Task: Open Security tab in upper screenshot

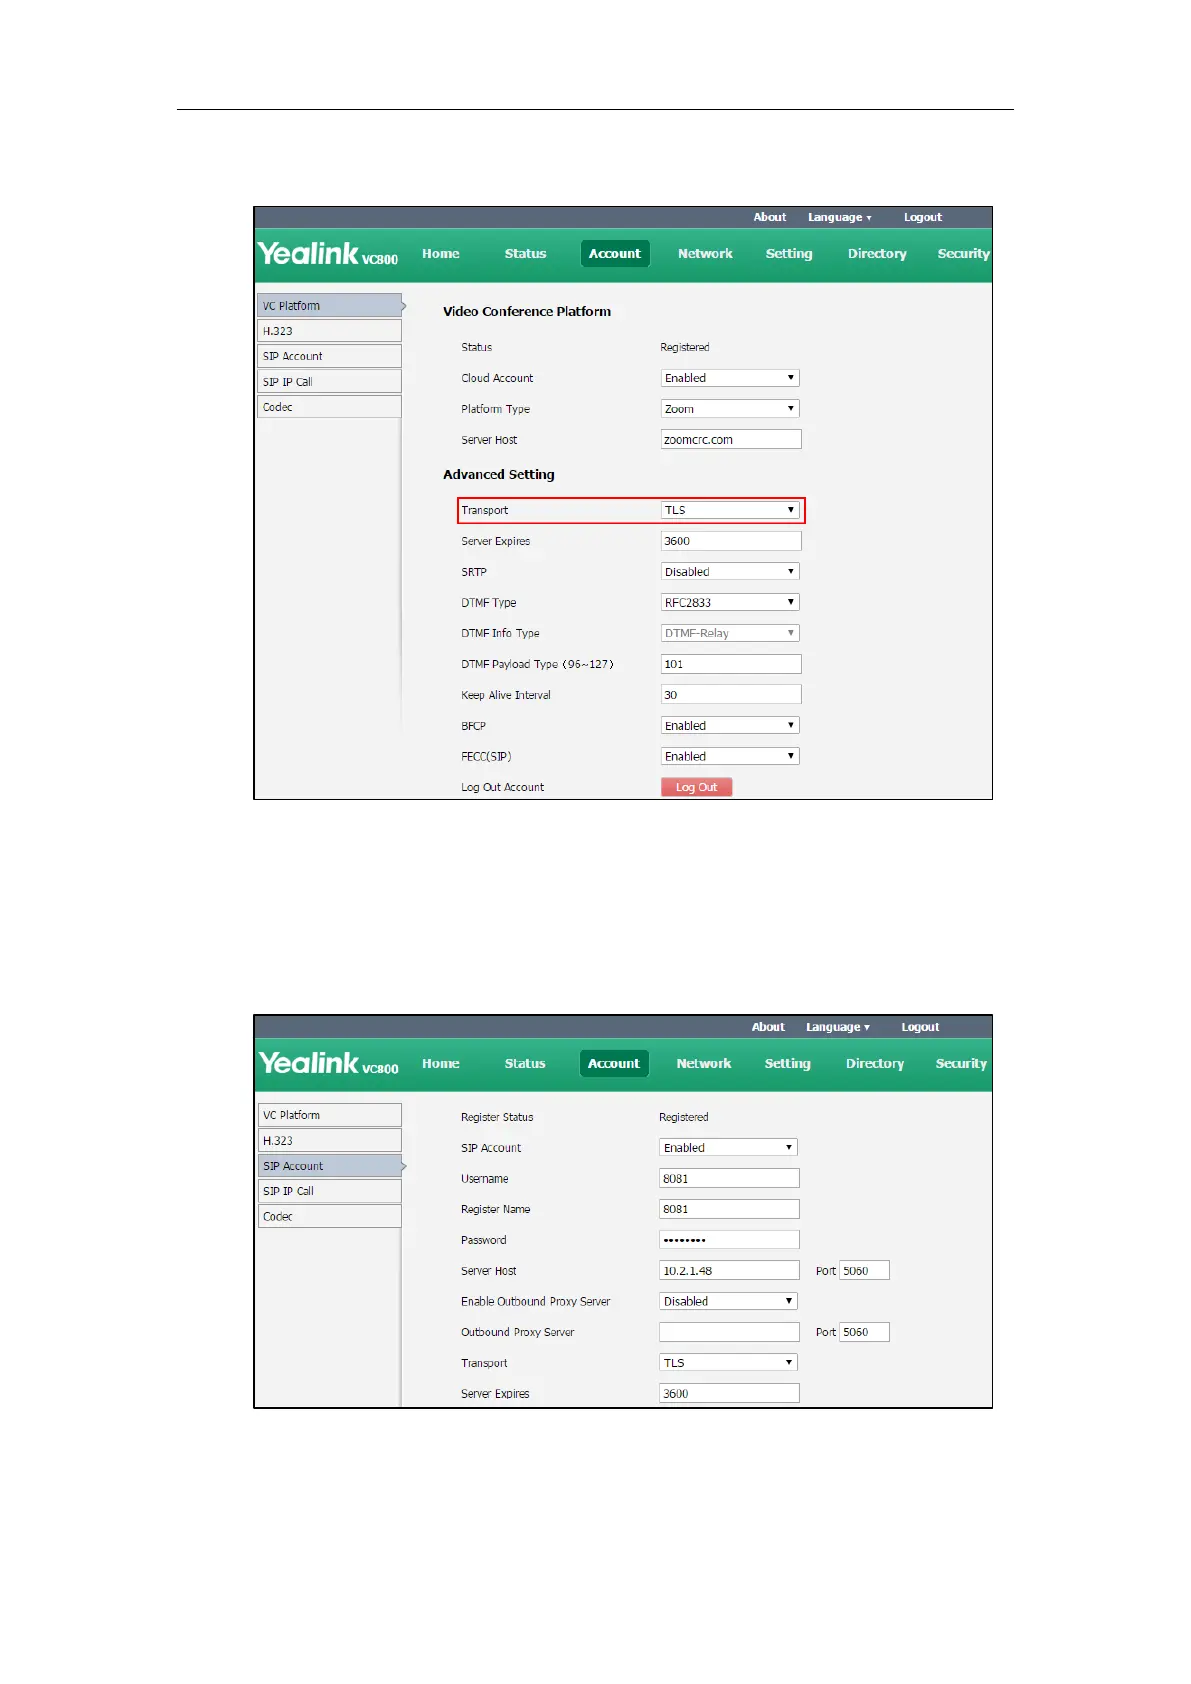Action: (x=963, y=254)
